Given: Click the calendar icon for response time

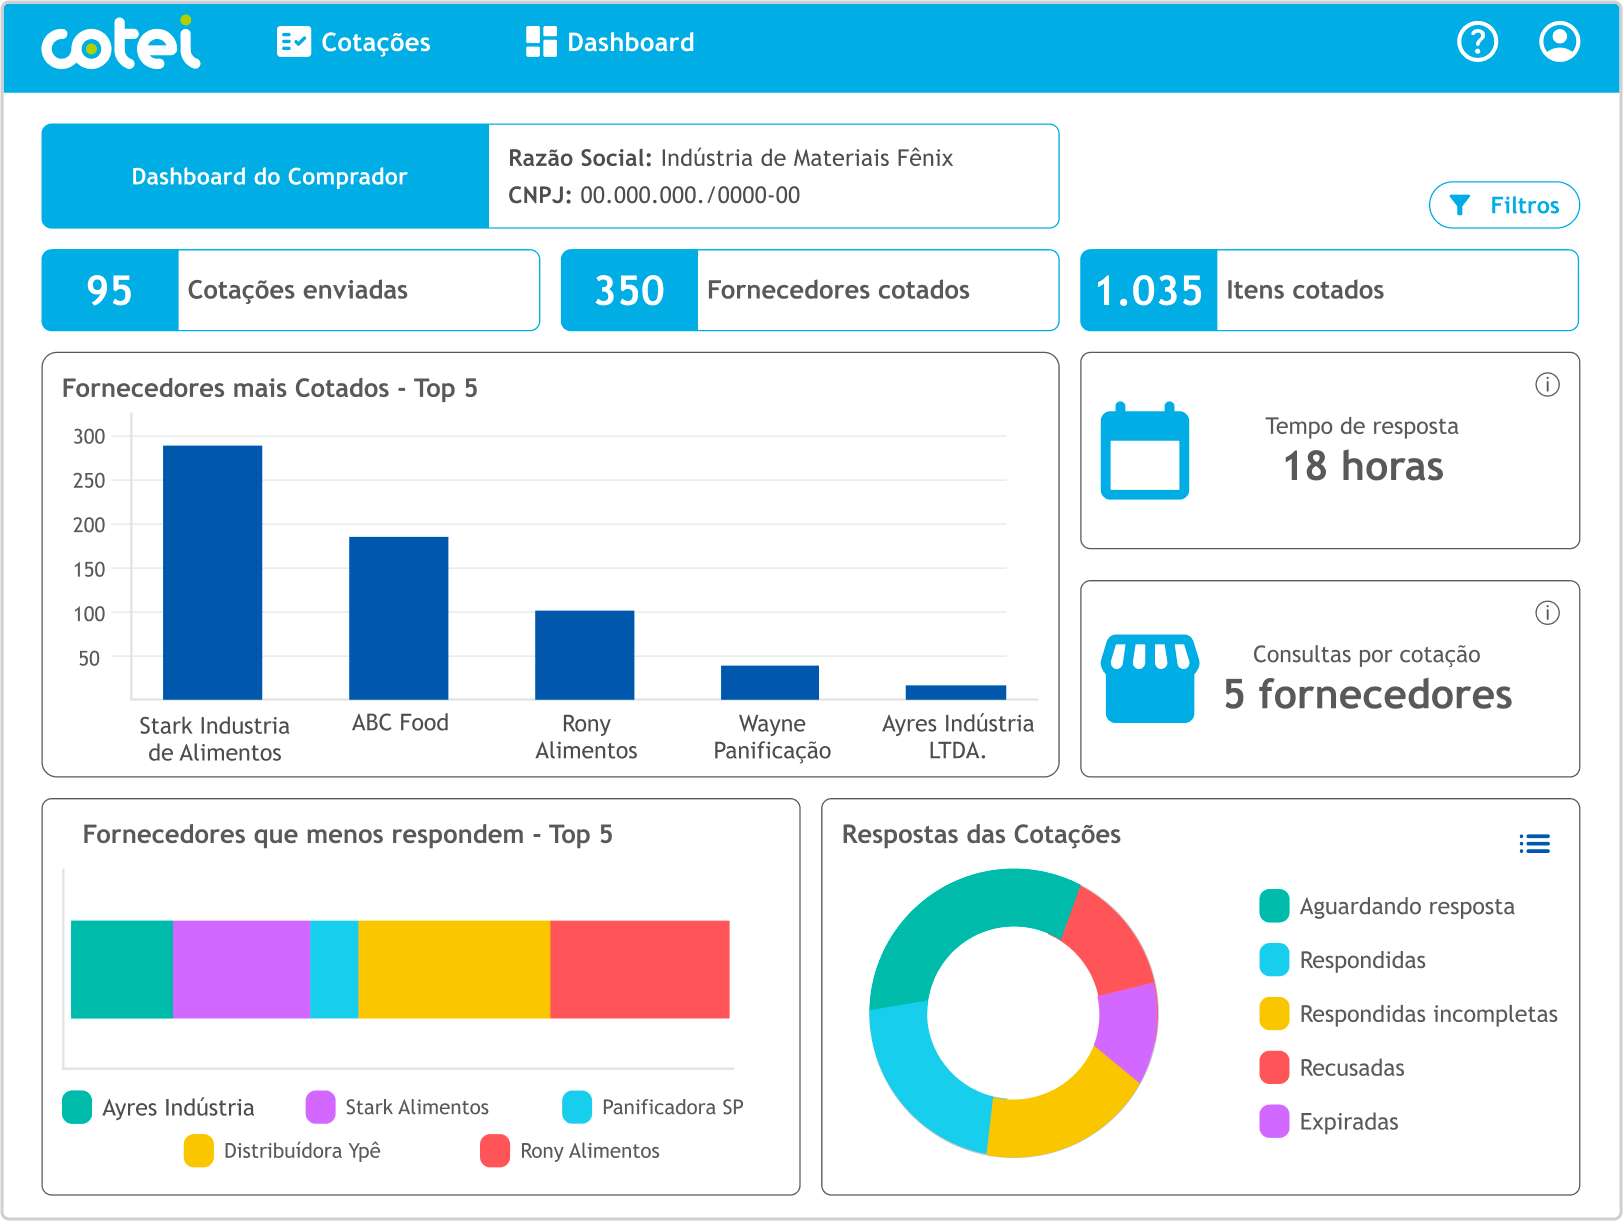Looking at the screenshot, I should (x=1145, y=452).
